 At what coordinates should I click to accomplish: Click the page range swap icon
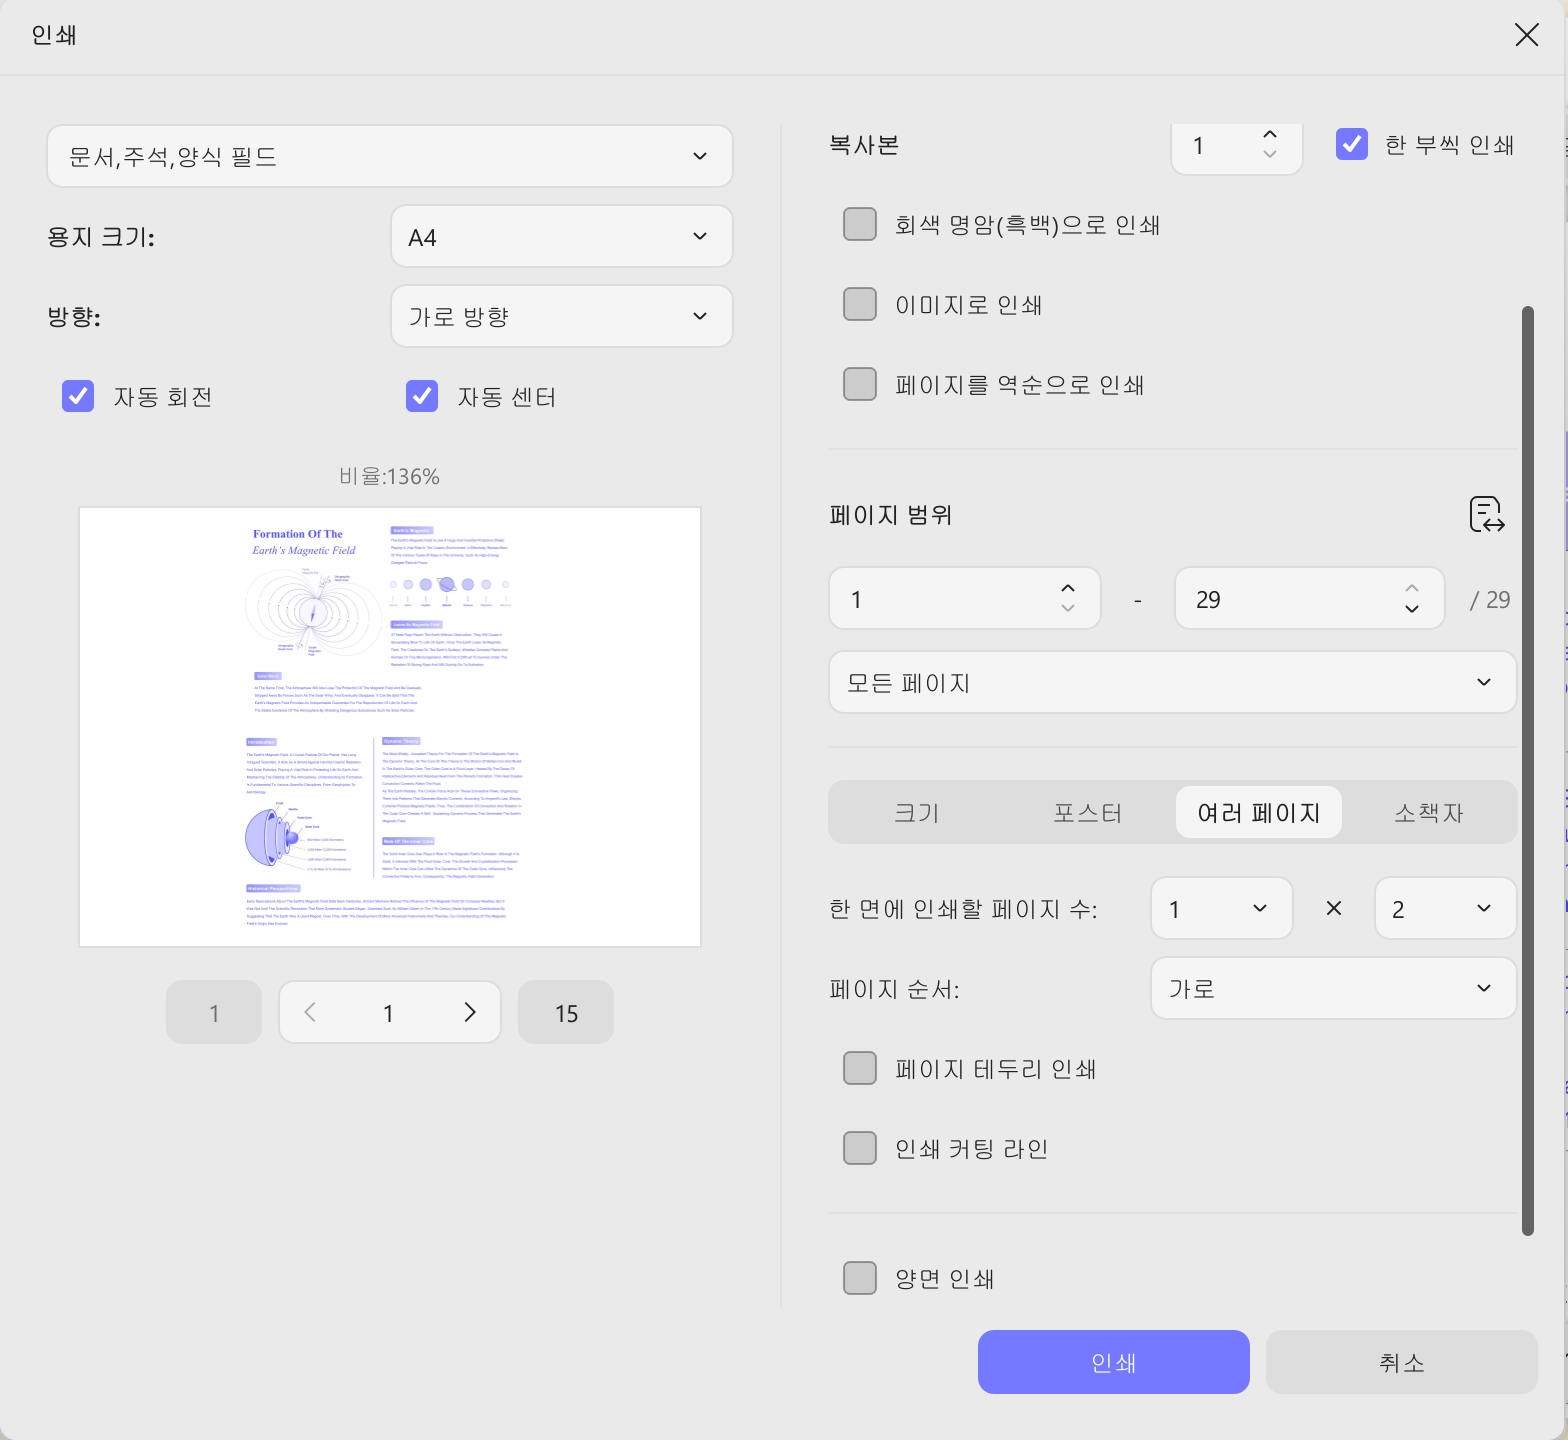(1487, 514)
